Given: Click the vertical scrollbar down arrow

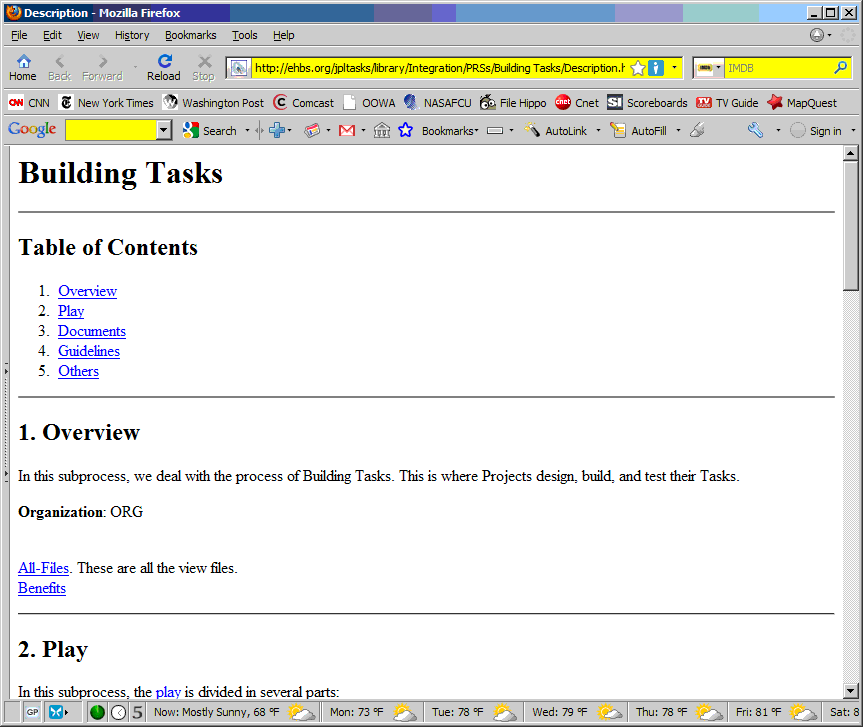Looking at the screenshot, I should [850, 691].
